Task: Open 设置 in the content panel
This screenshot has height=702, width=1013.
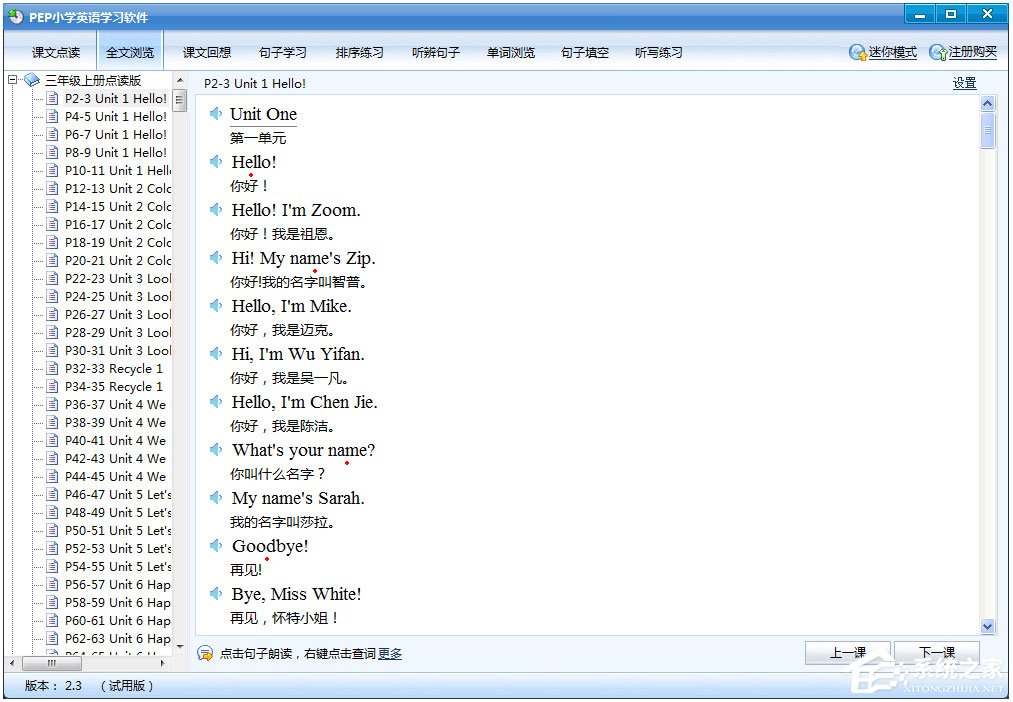Action: tap(963, 83)
